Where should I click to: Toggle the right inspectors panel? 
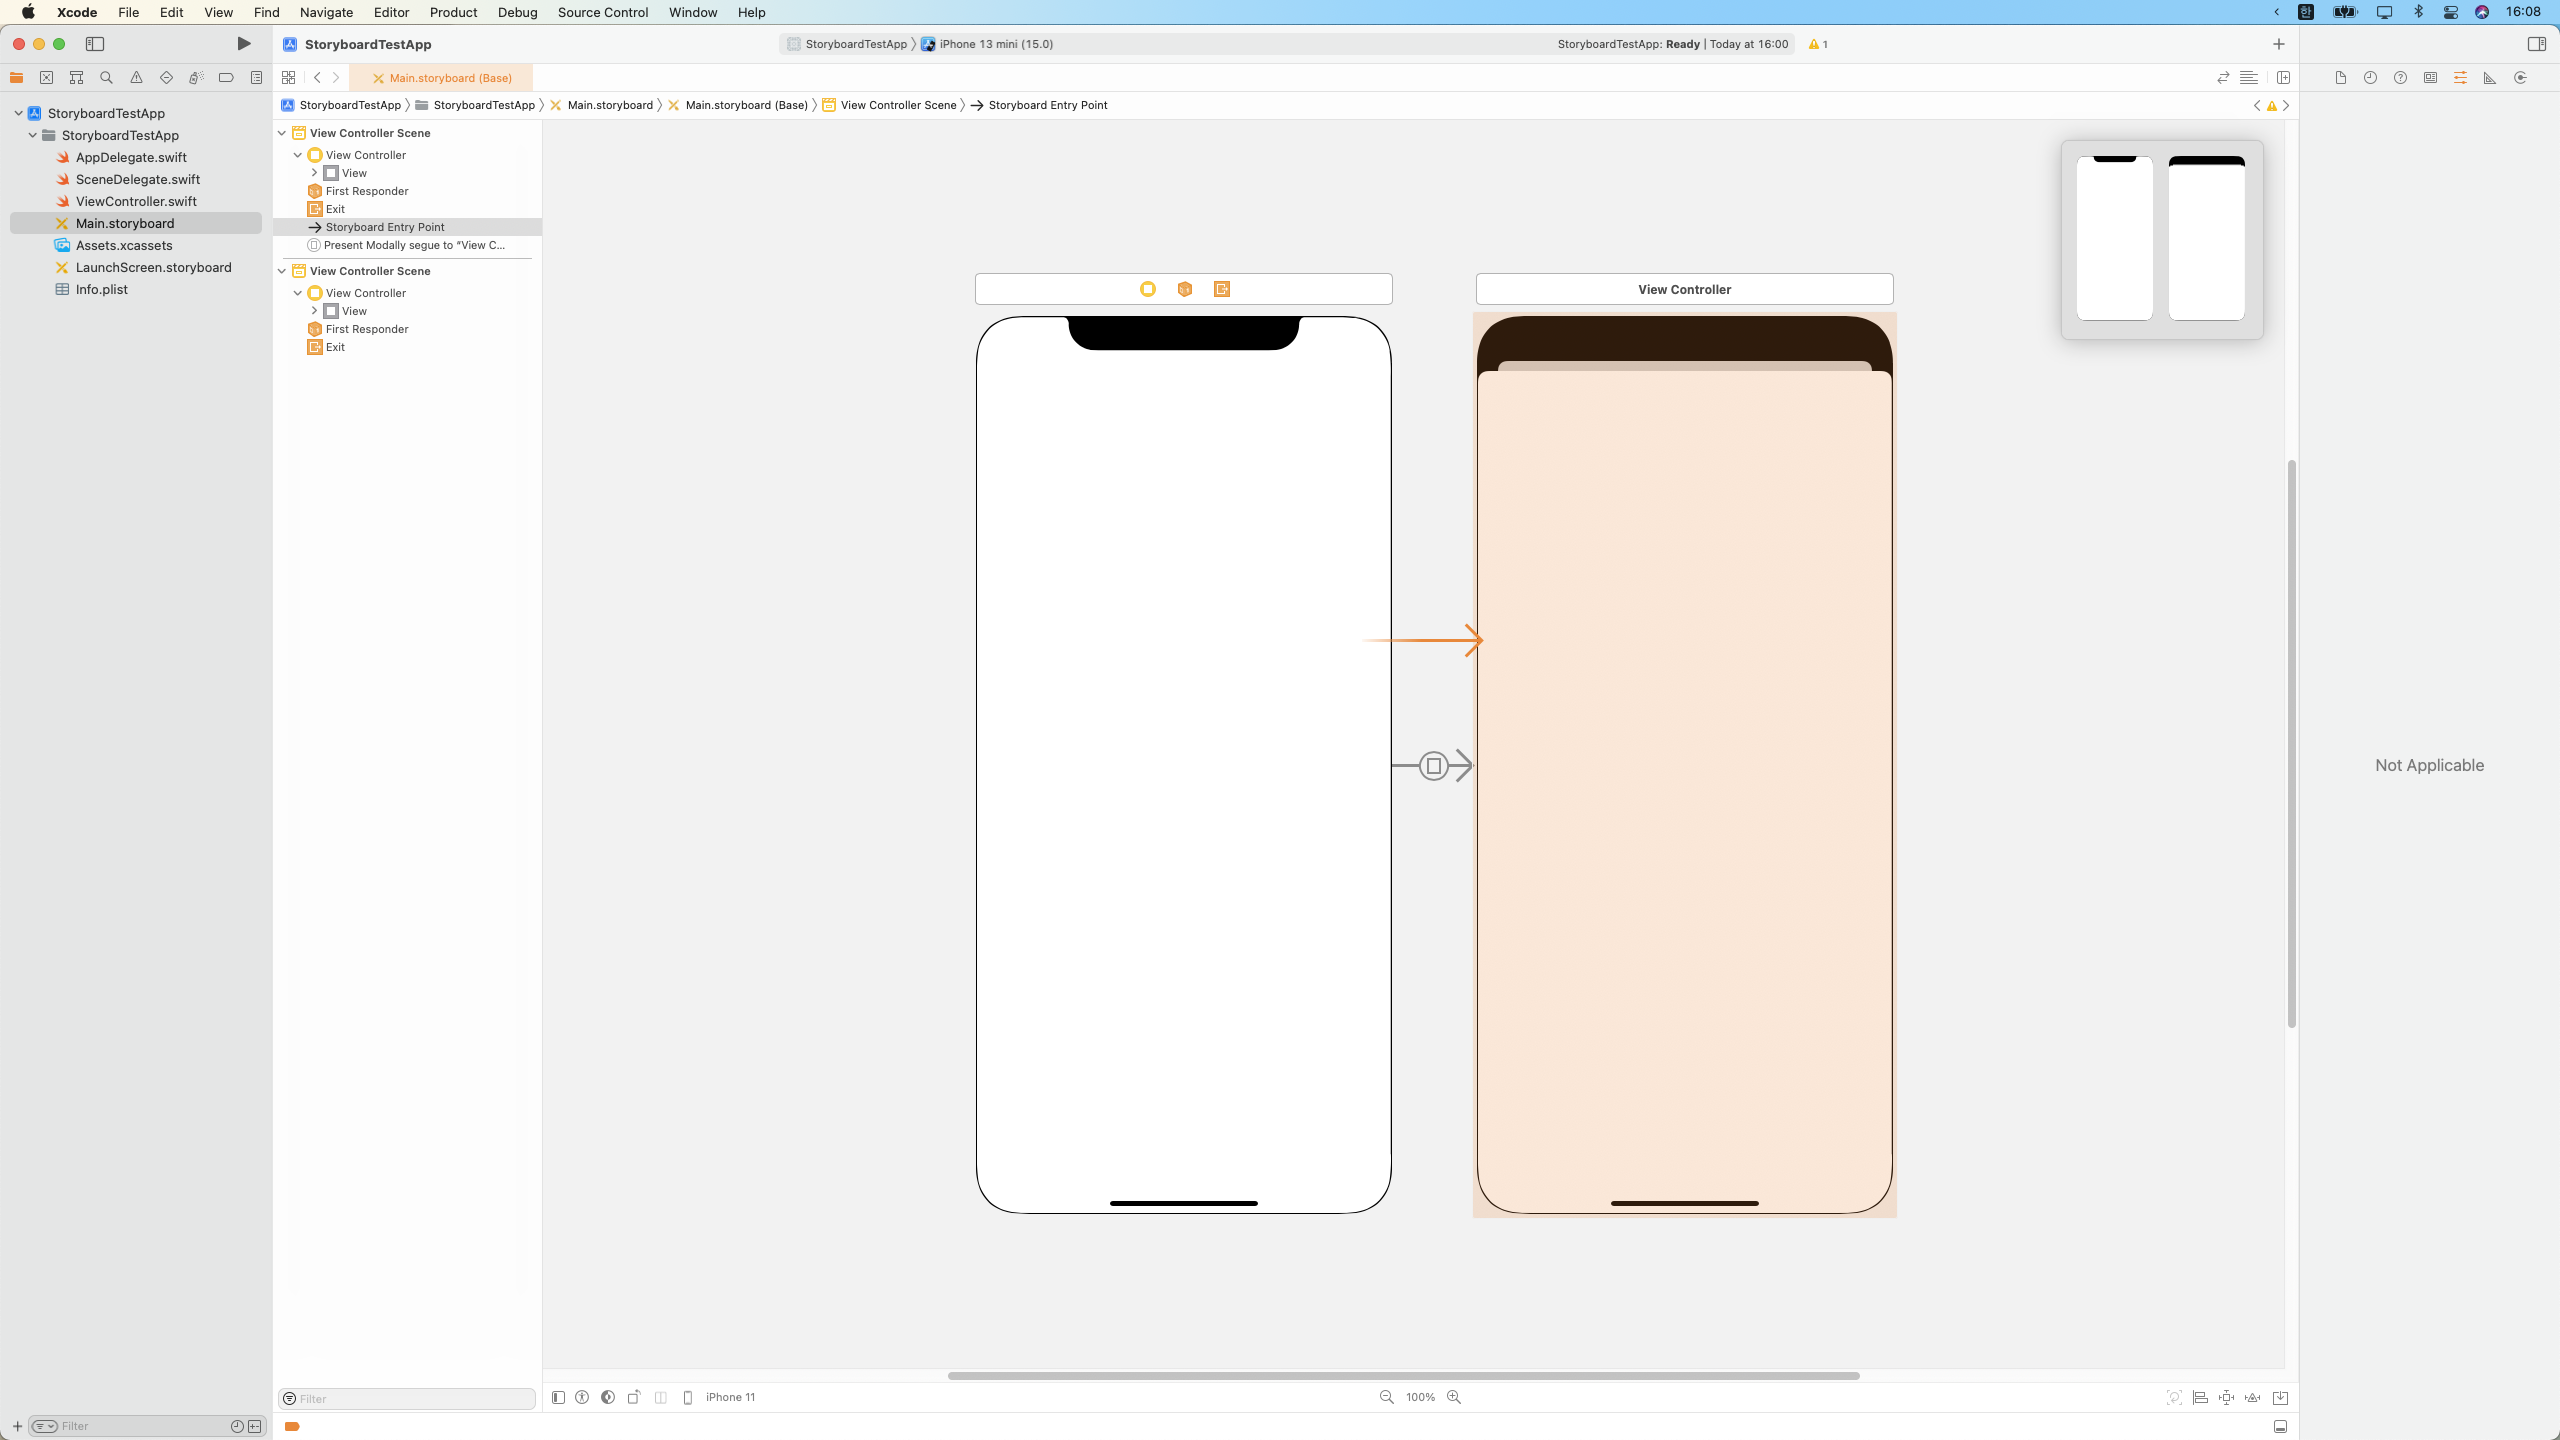tap(2536, 44)
